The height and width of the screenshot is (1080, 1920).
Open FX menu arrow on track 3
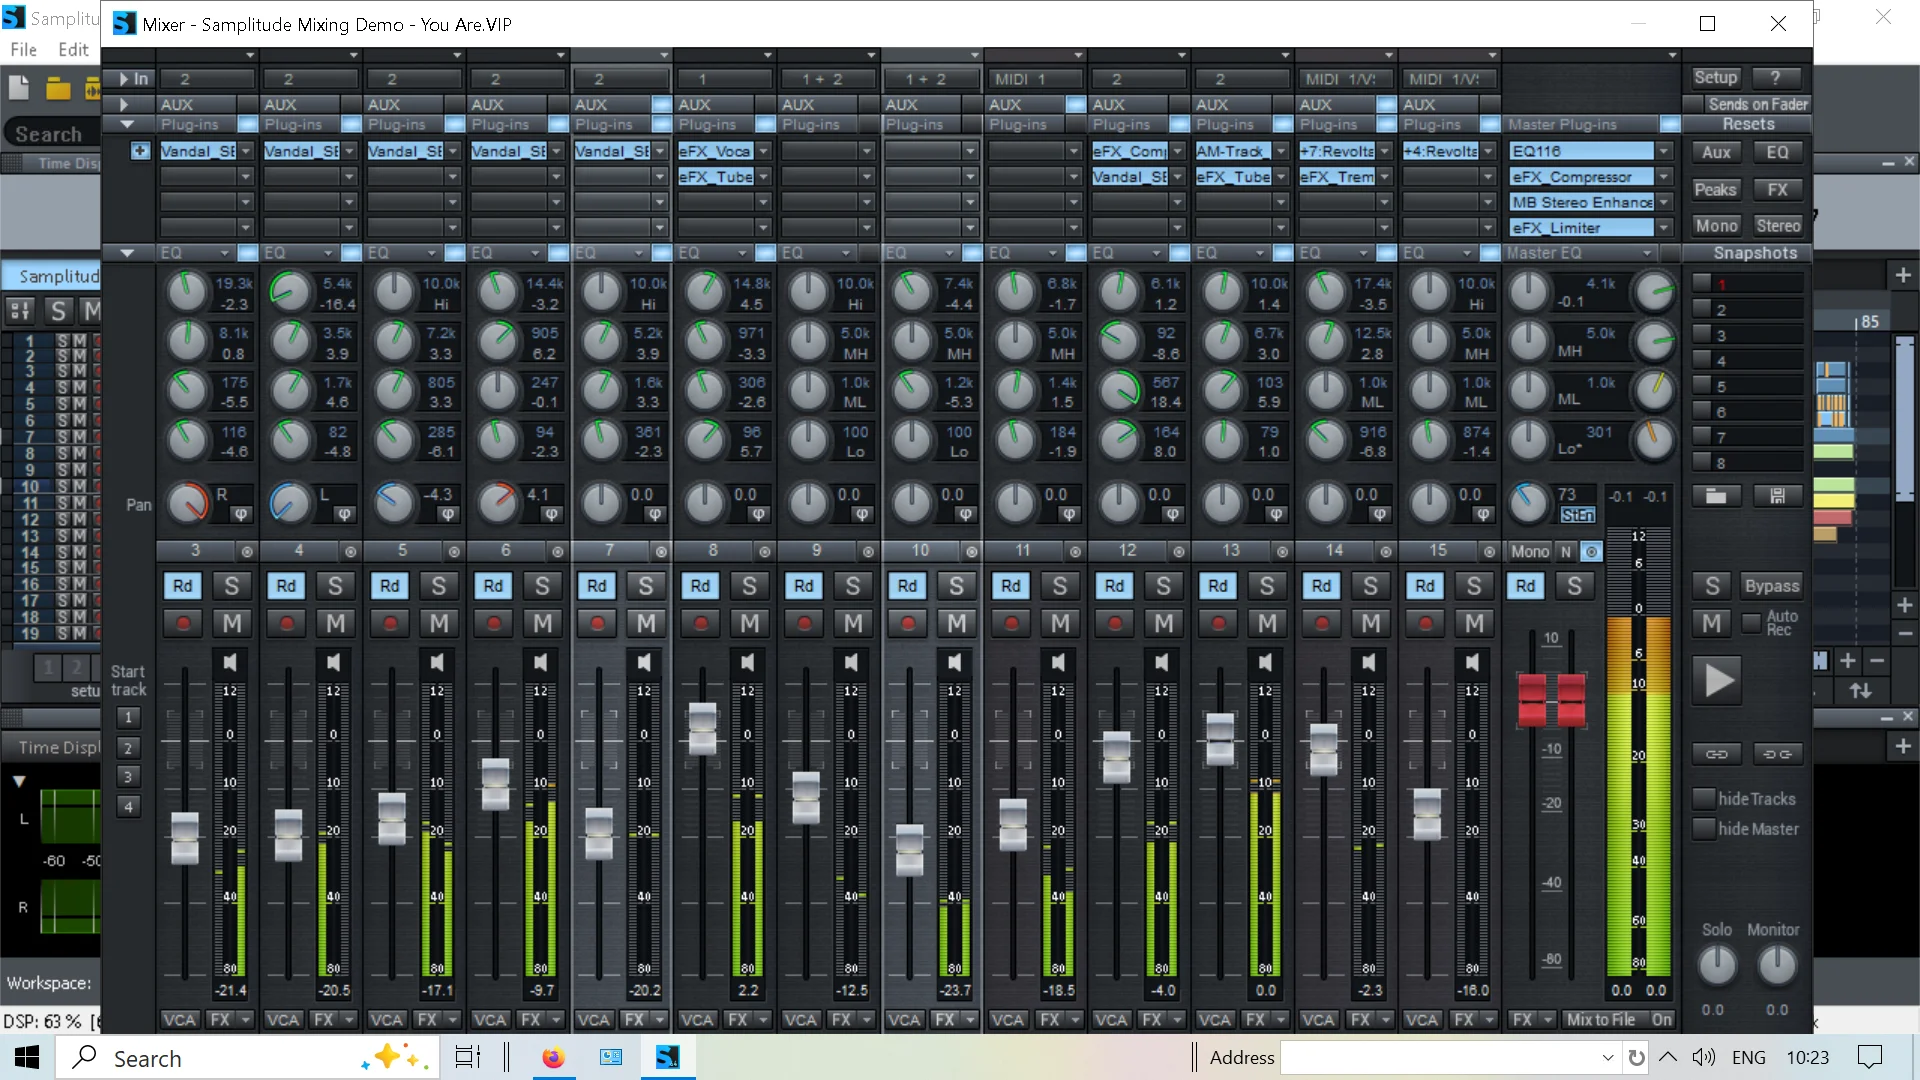pyautogui.click(x=246, y=1019)
